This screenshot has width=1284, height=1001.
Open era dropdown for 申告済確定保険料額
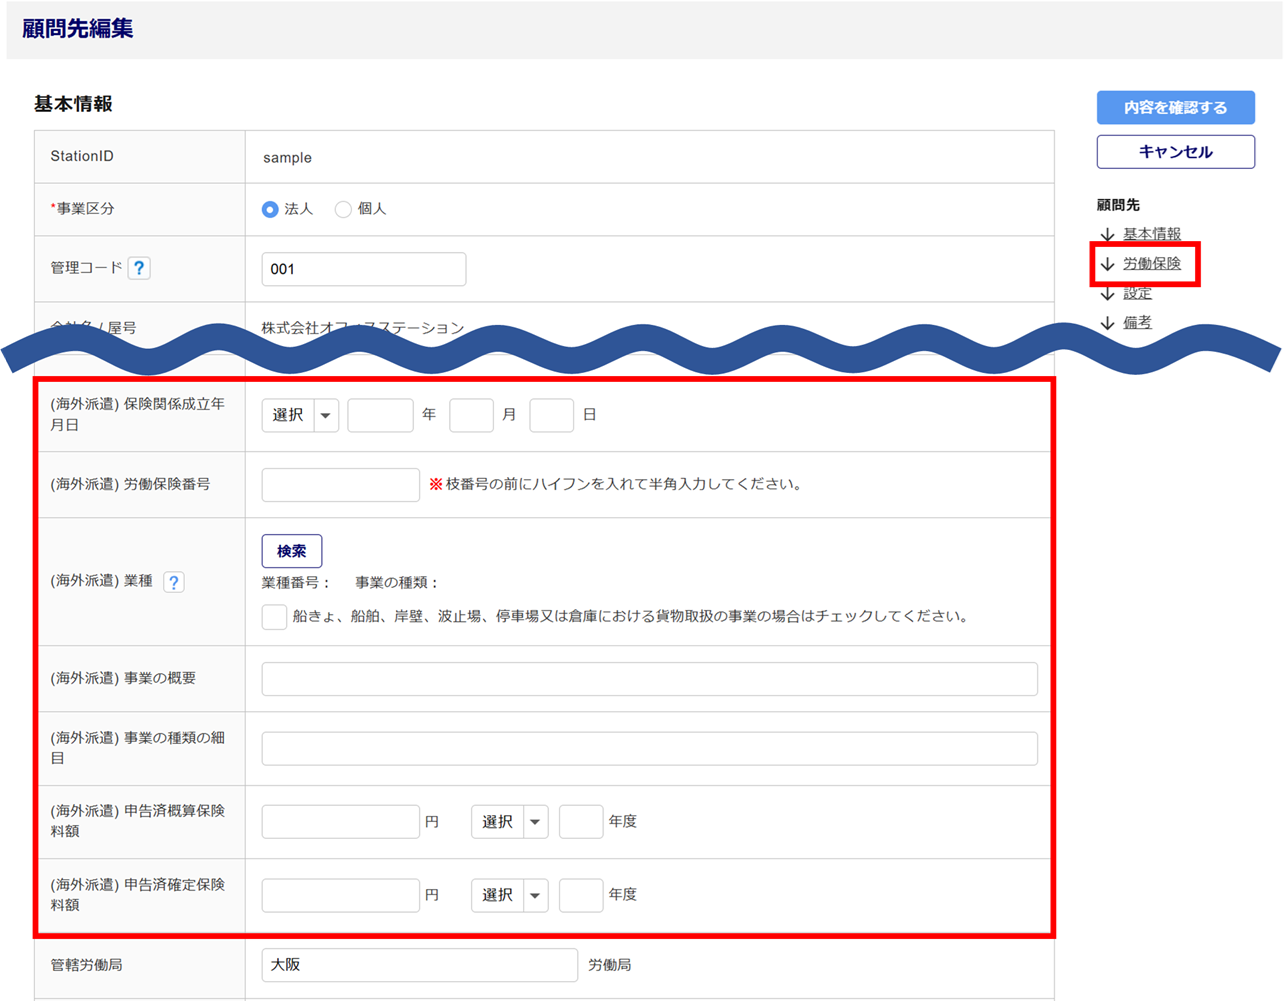tap(509, 895)
